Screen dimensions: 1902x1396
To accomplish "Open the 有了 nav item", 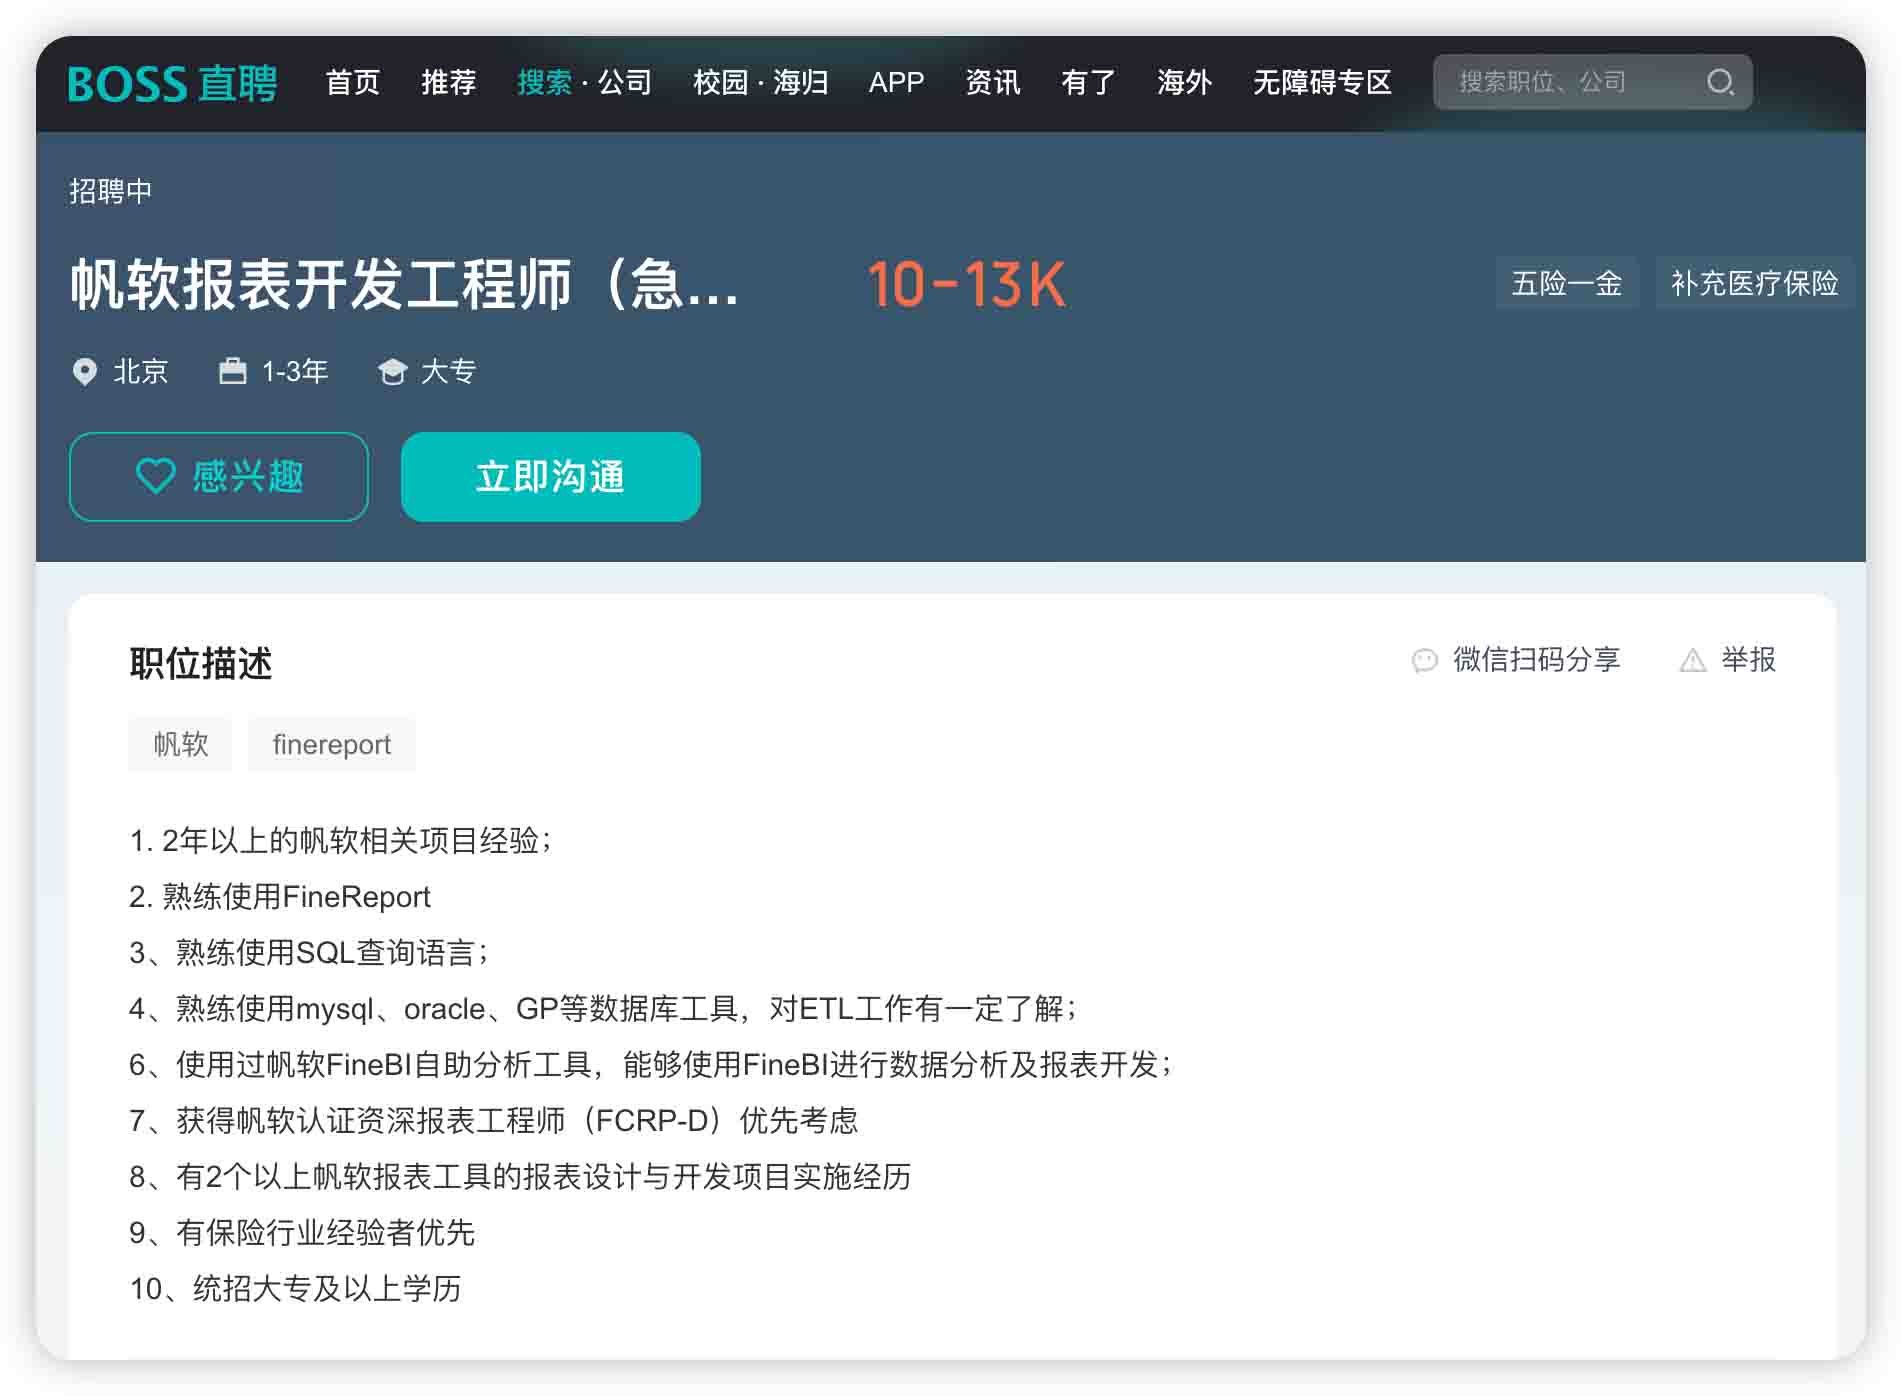I will click(x=1089, y=82).
